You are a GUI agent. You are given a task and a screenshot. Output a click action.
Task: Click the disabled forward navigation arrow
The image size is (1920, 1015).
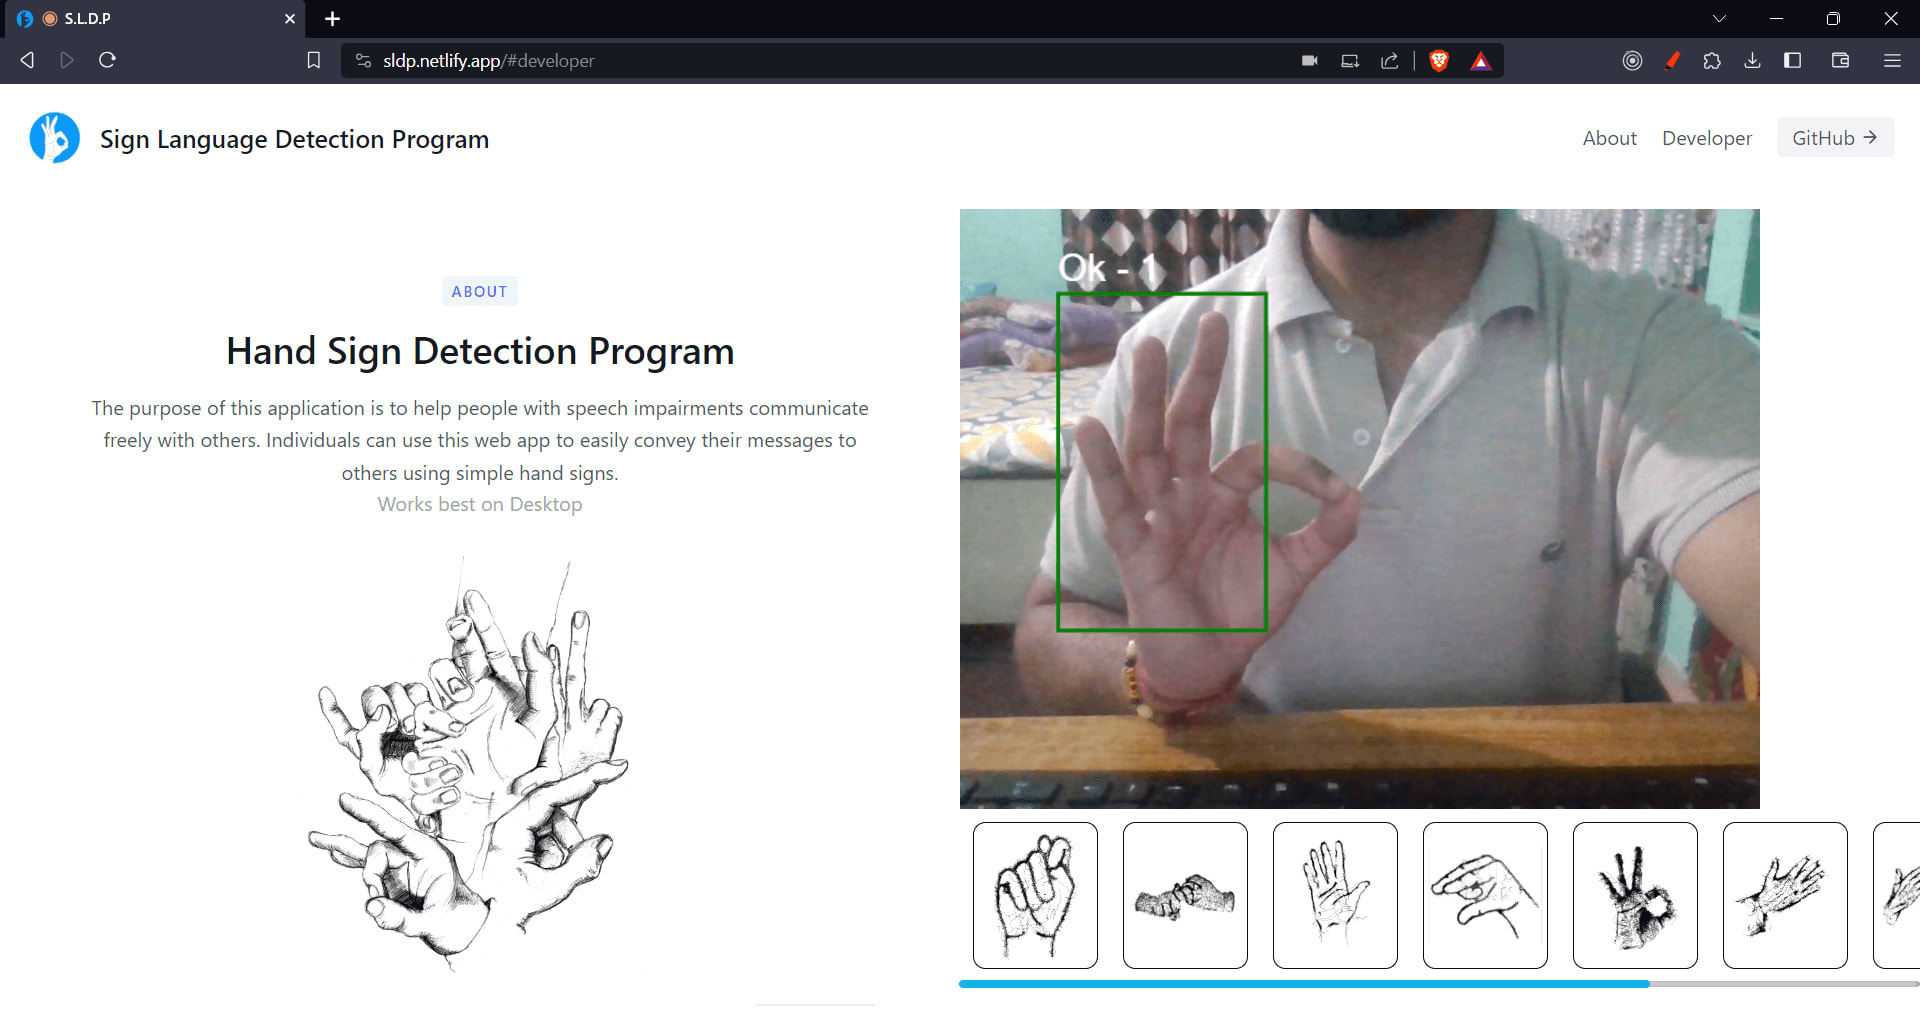[67, 60]
